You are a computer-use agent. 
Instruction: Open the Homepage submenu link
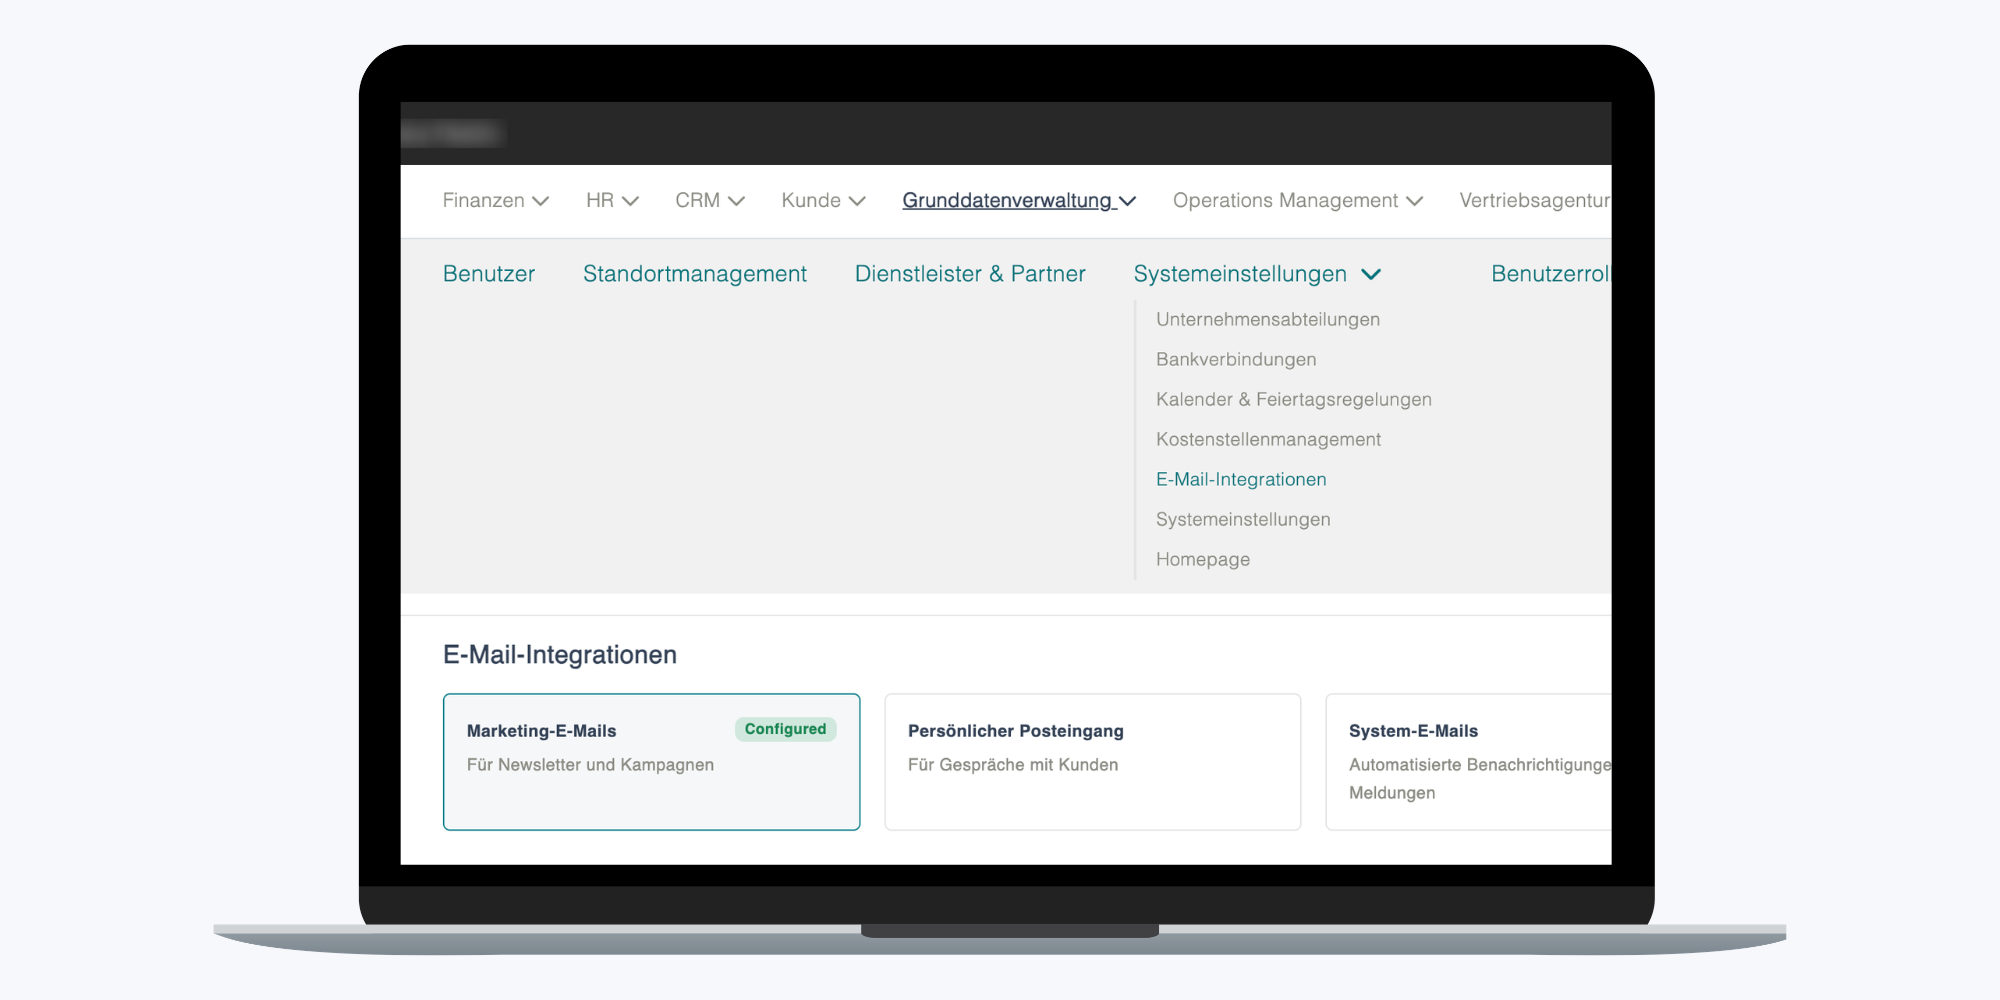coord(1202,560)
